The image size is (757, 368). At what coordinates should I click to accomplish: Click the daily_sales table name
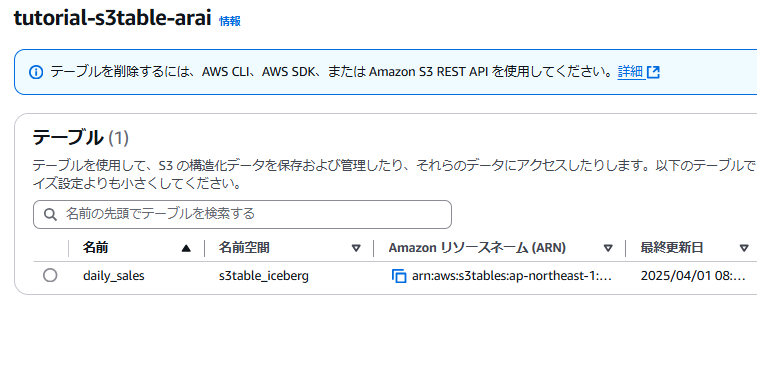(x=114, y=276)
